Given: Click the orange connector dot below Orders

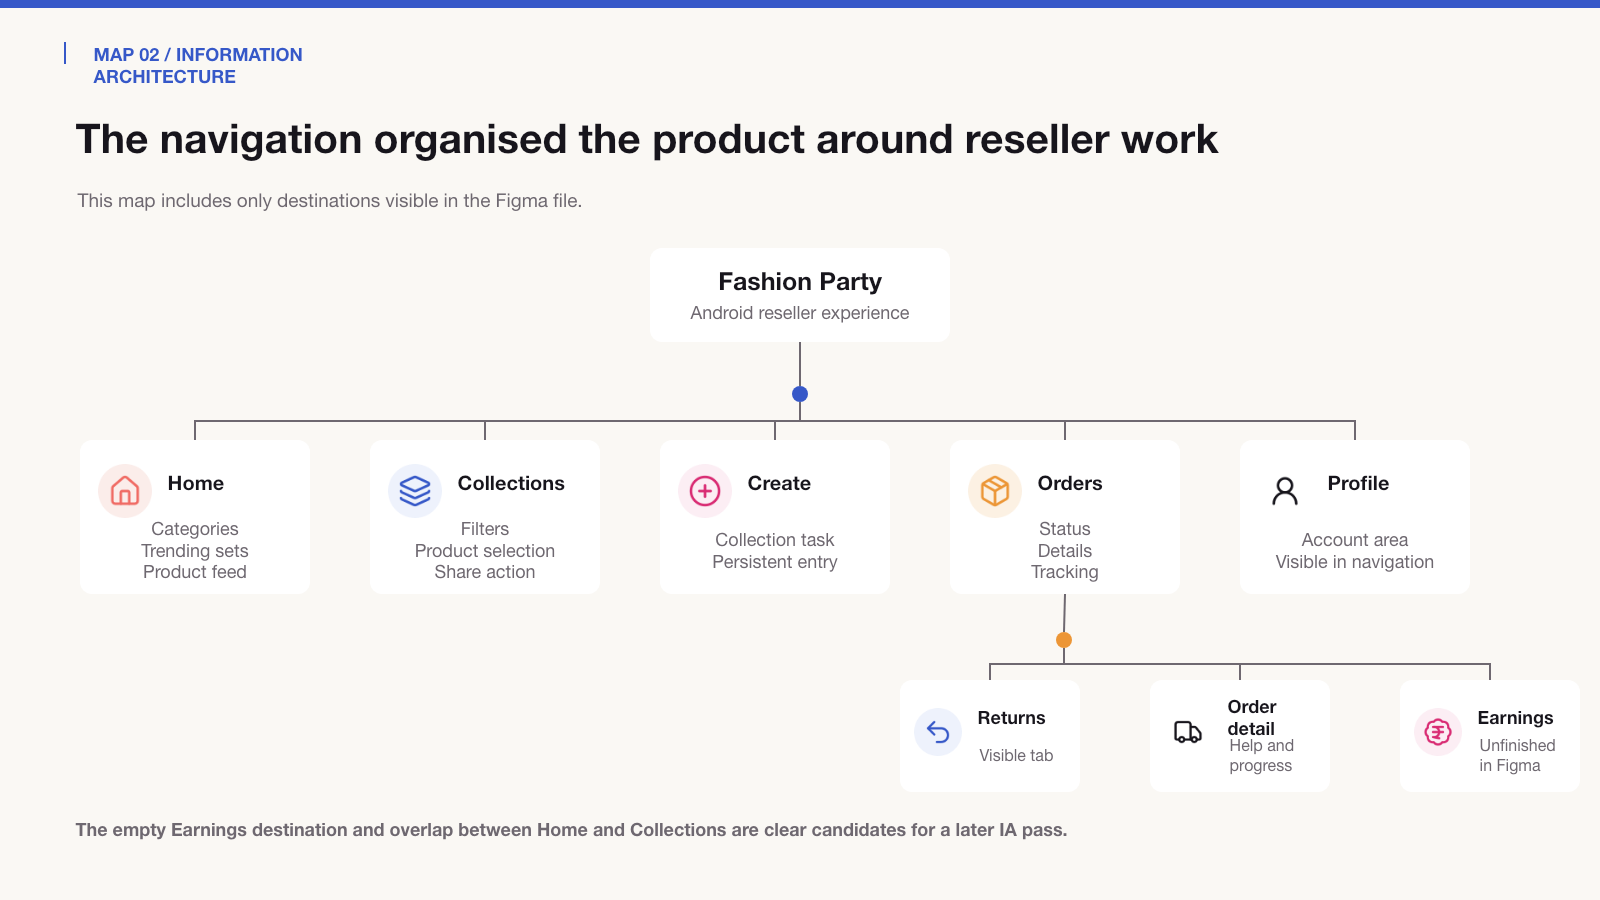Looking at the screenshot, I should 1064,640.
